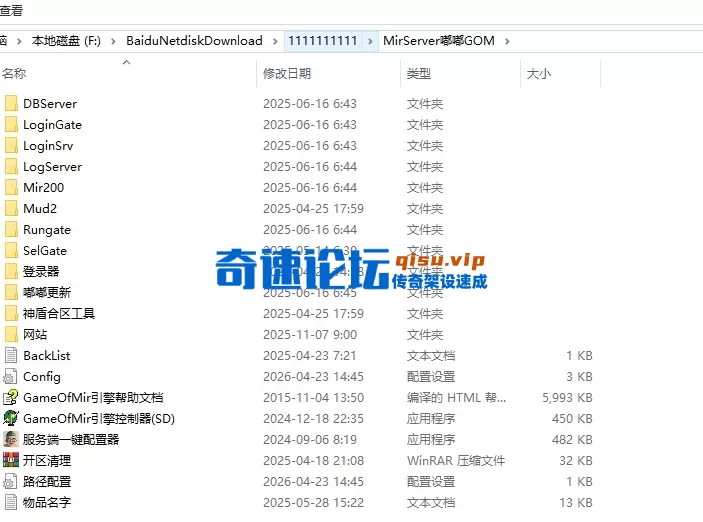This screenshot has height=522, width=703.
Task: Expand breadcrumb arrow before 本地磁盘 (F:)
Action: pyautogui.click(x=19, y=41)
